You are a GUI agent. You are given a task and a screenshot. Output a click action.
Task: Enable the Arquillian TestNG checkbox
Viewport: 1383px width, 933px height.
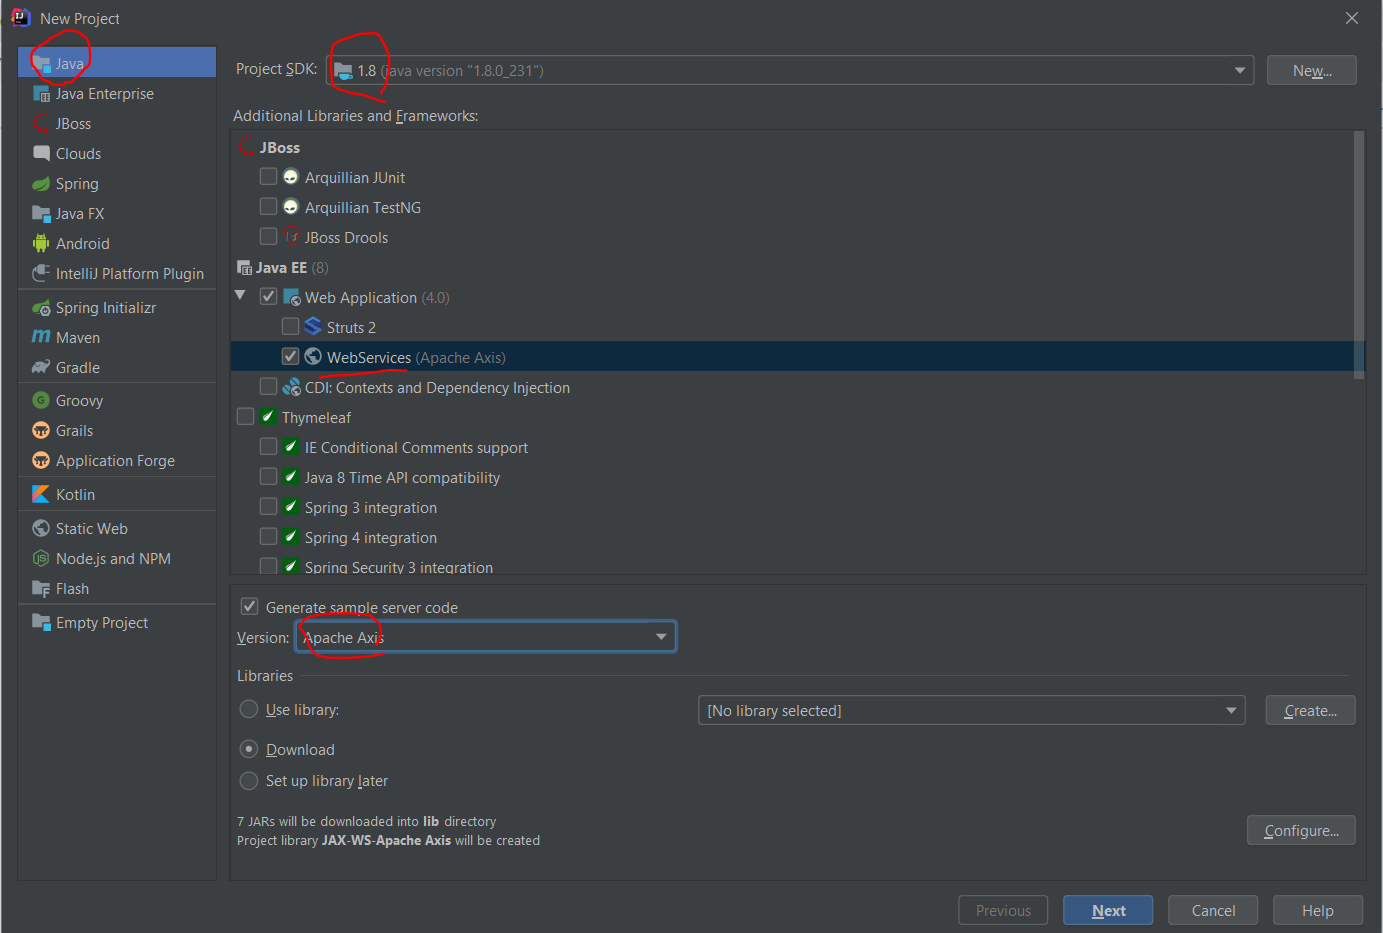pyautogui.click(x=268, y=206)
